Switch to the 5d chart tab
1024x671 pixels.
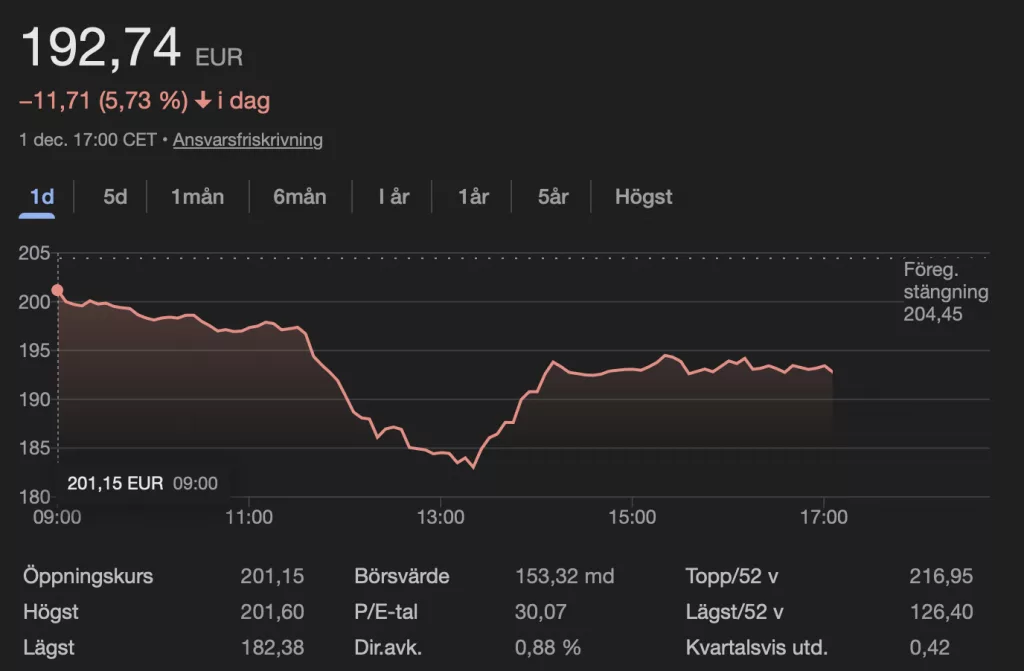[x=115, y=197]
